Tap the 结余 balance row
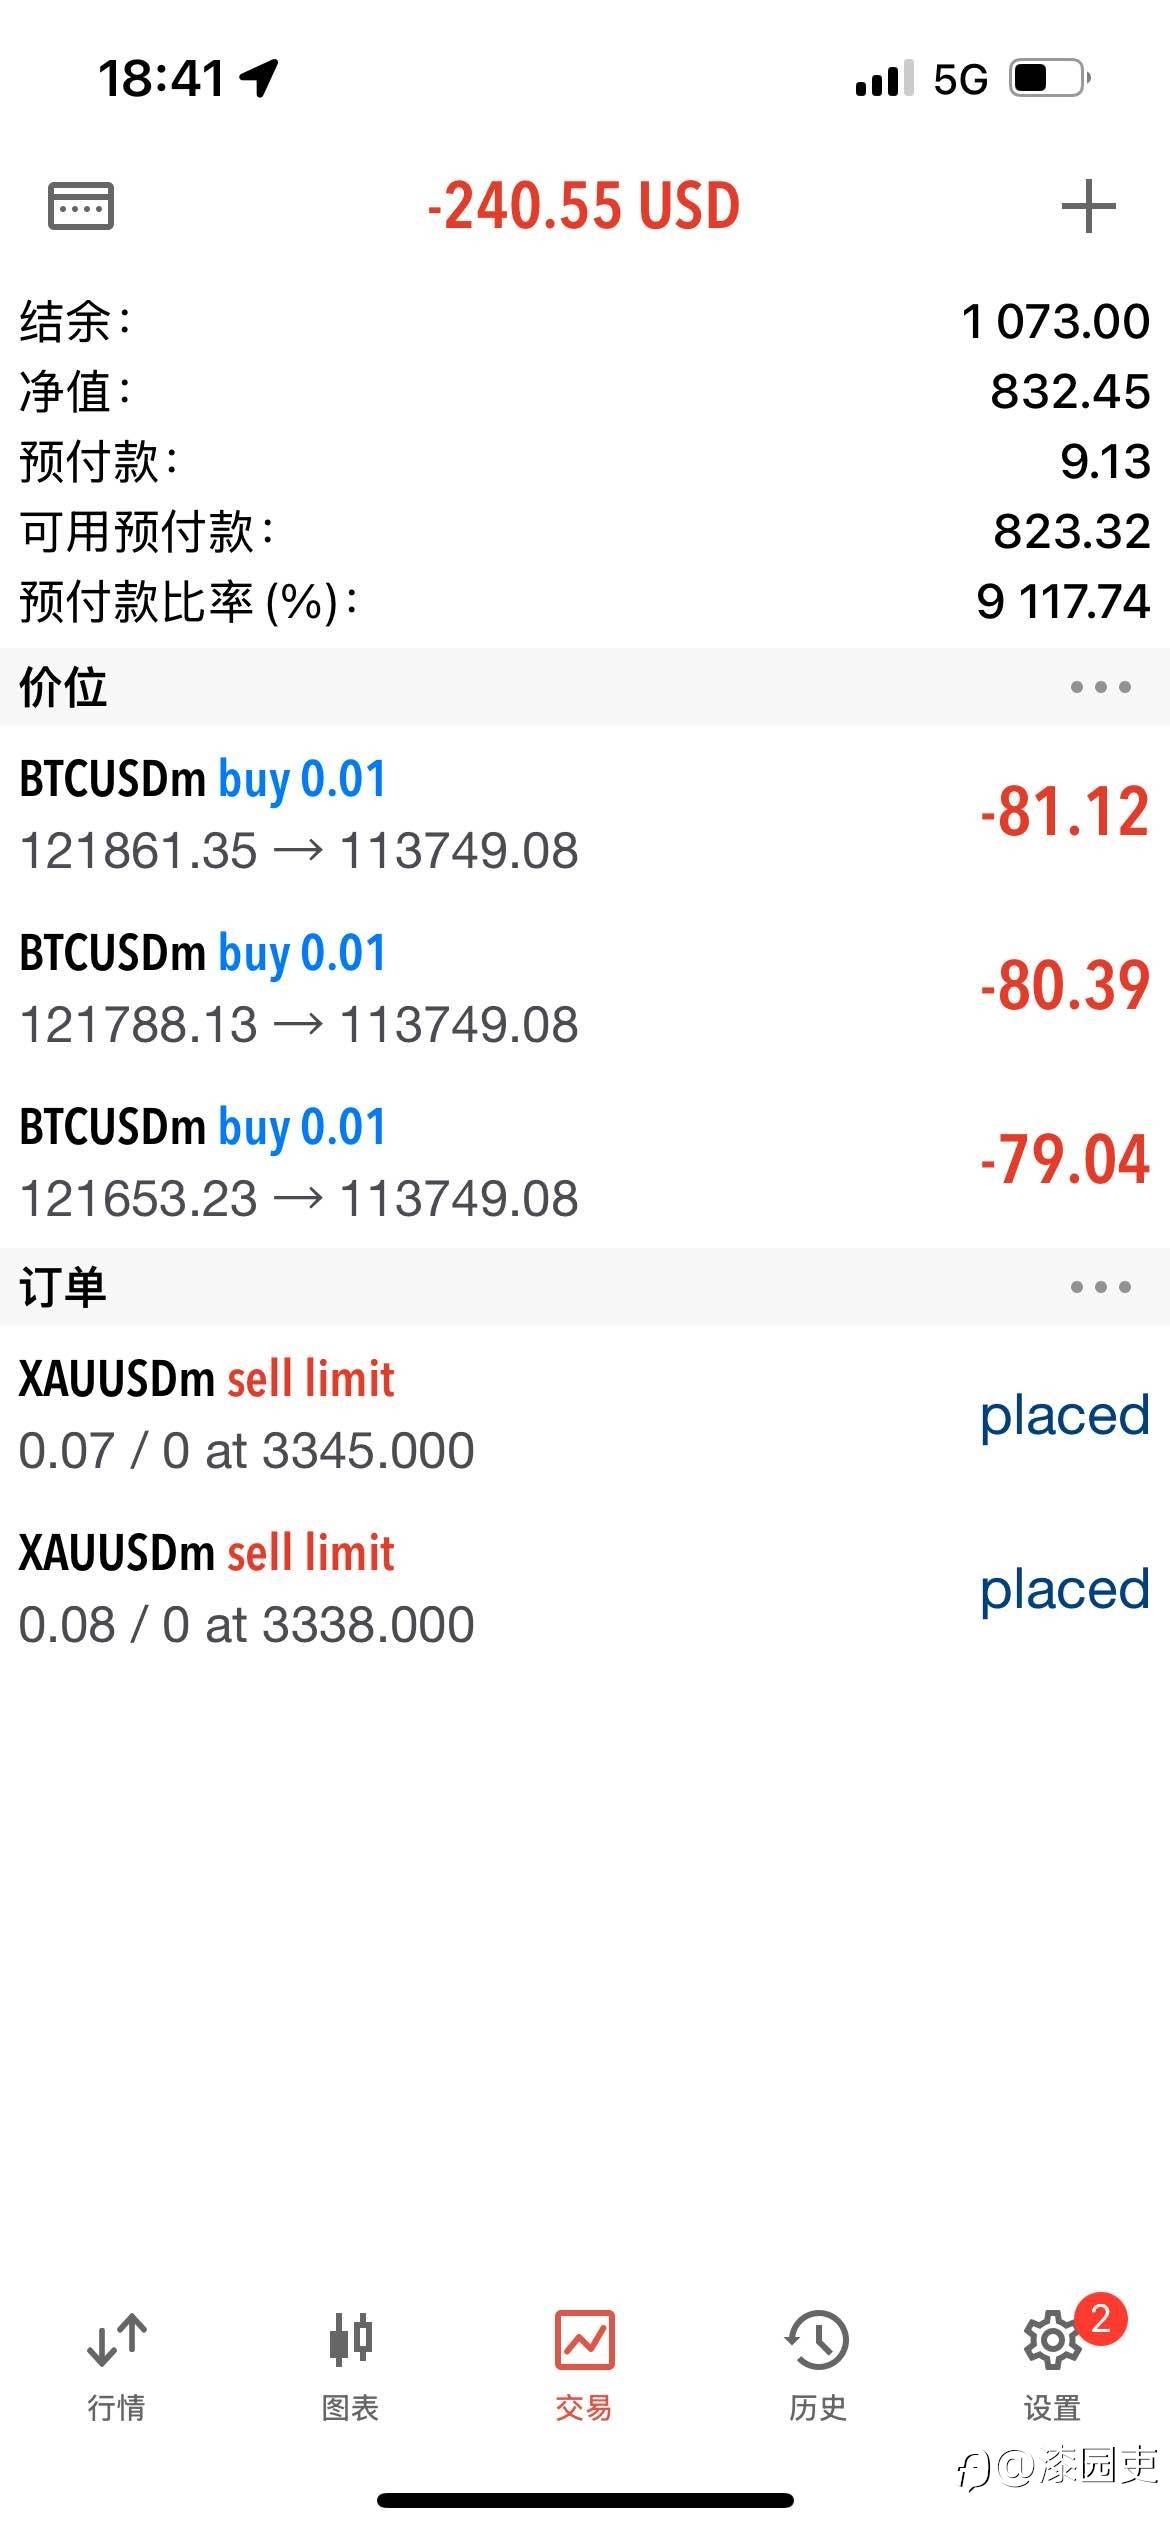Image resolution: width=1170 pixels, height=2532 pixels. (x=585, y=322)
